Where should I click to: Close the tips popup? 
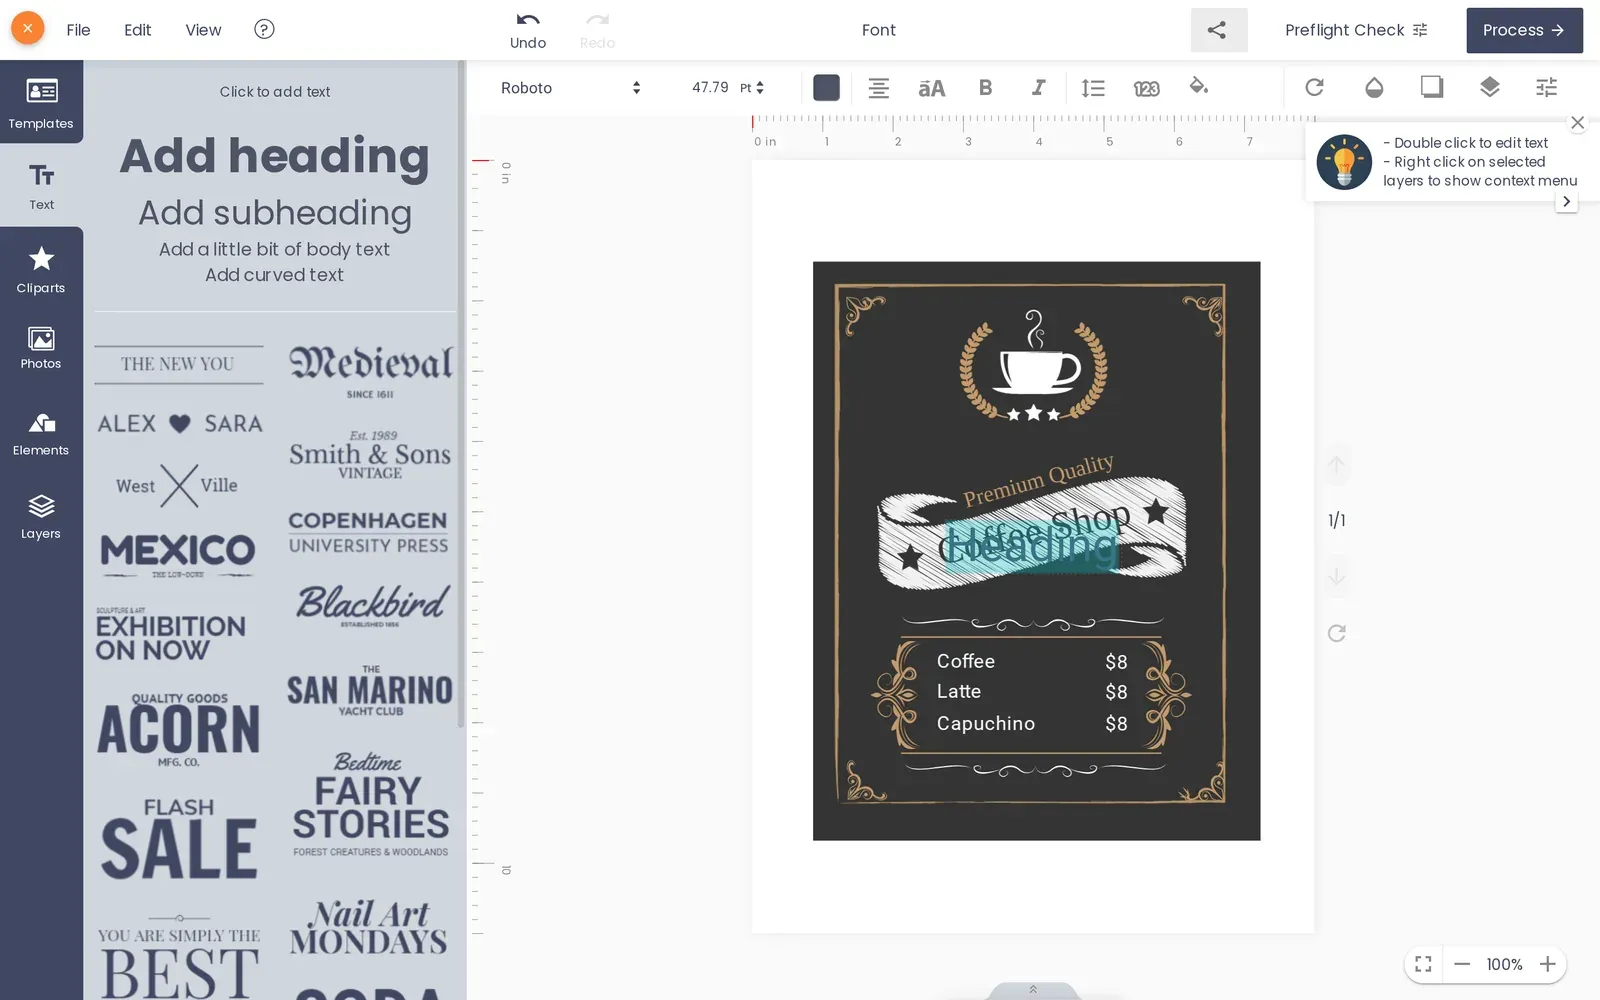(x=1577, y=123)
